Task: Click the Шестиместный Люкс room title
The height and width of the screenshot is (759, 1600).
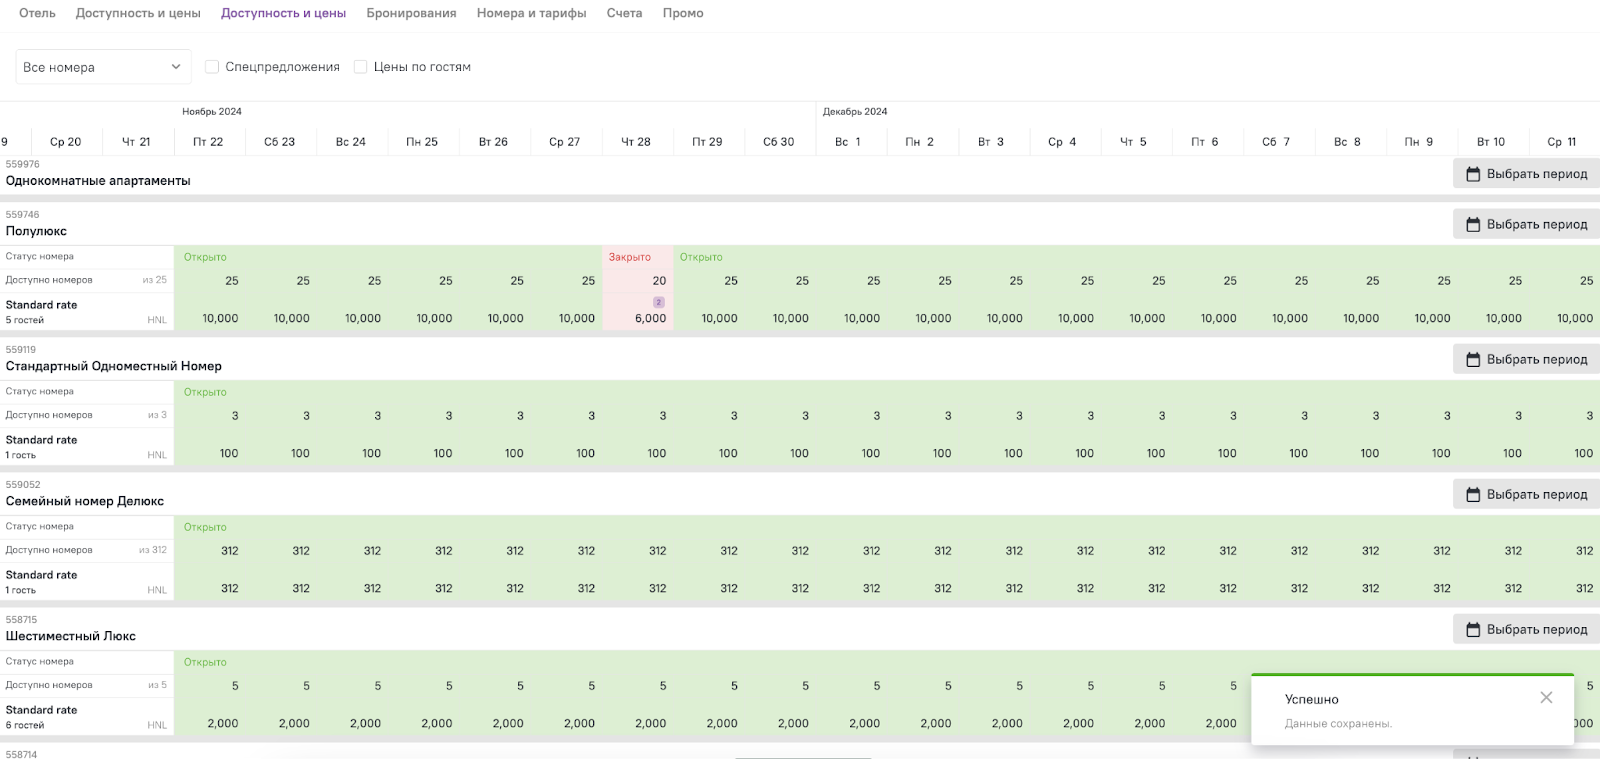Action: pos(71,636)
